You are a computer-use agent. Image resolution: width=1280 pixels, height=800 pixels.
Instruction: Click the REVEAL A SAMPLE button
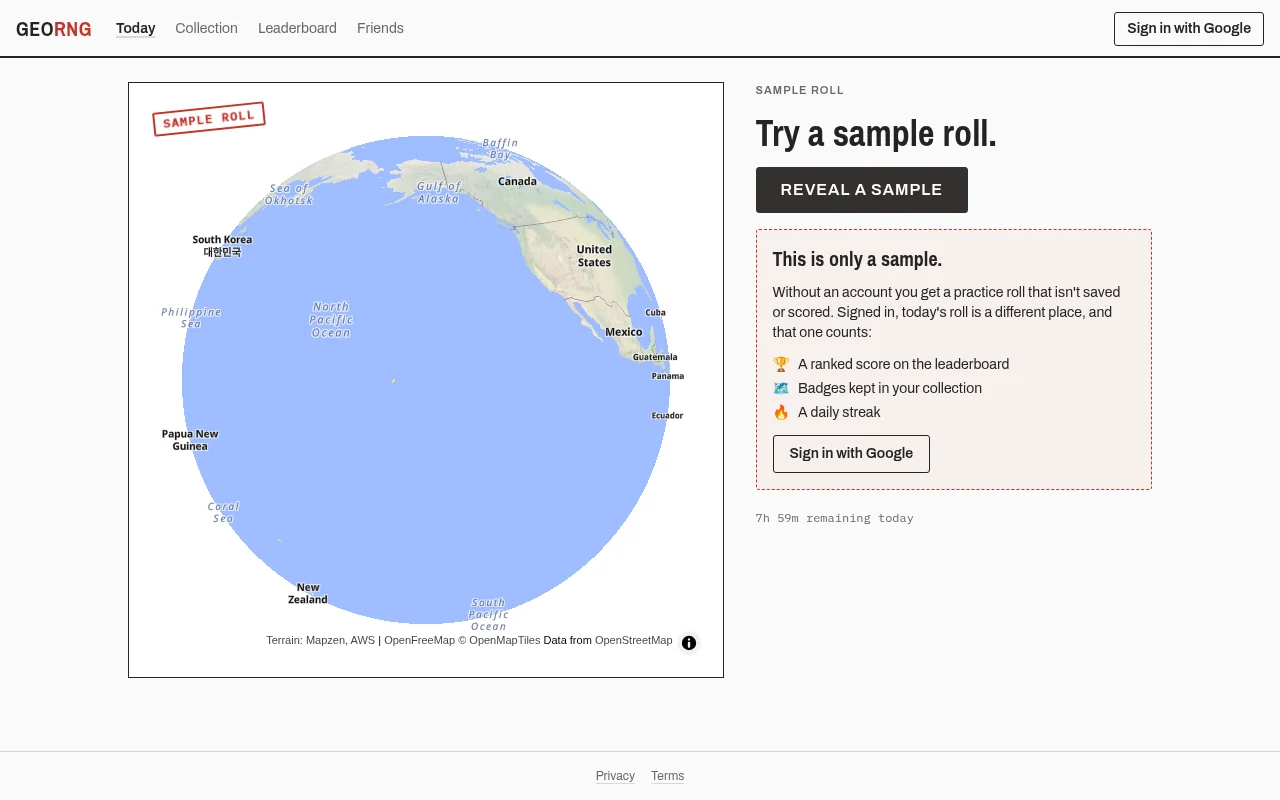coord(862,190)
